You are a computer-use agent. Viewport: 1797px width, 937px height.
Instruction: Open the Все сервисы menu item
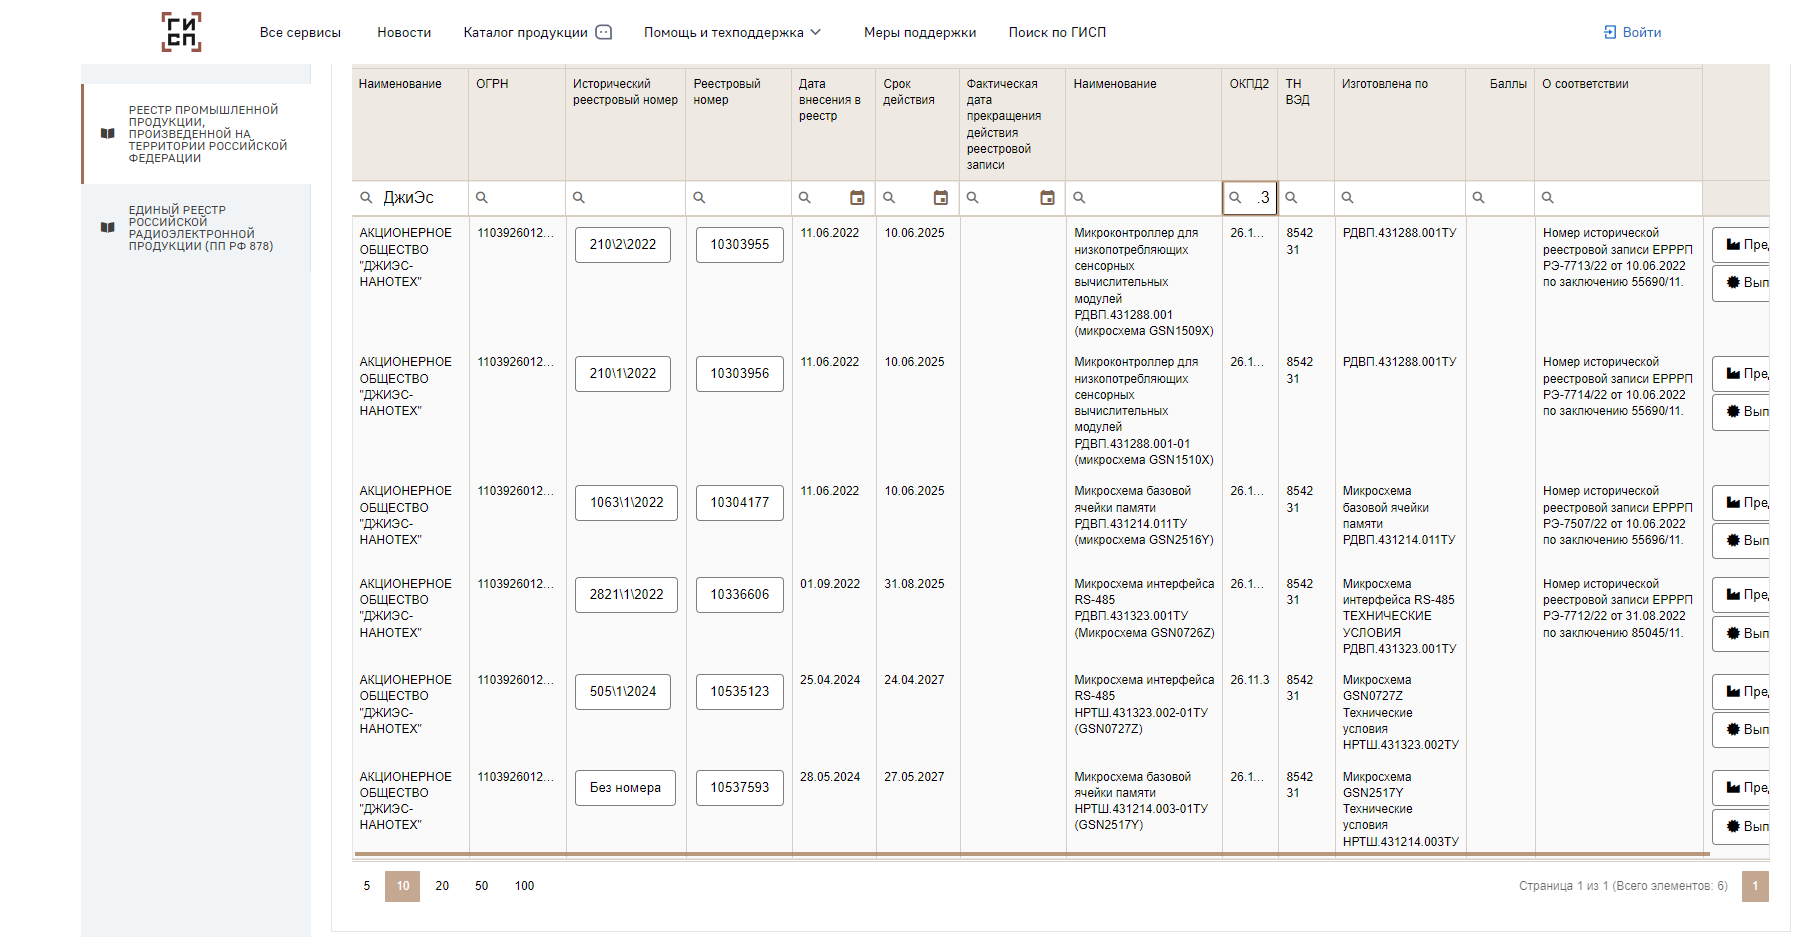coord(300,32)
